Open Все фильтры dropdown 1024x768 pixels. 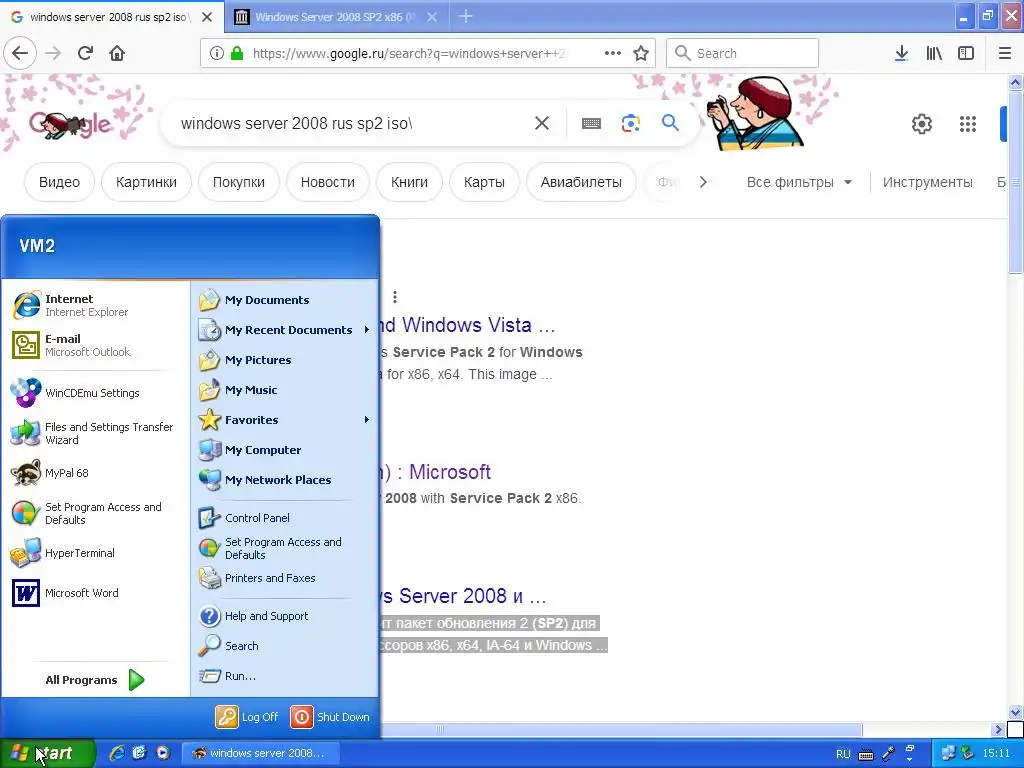(799, 182)
